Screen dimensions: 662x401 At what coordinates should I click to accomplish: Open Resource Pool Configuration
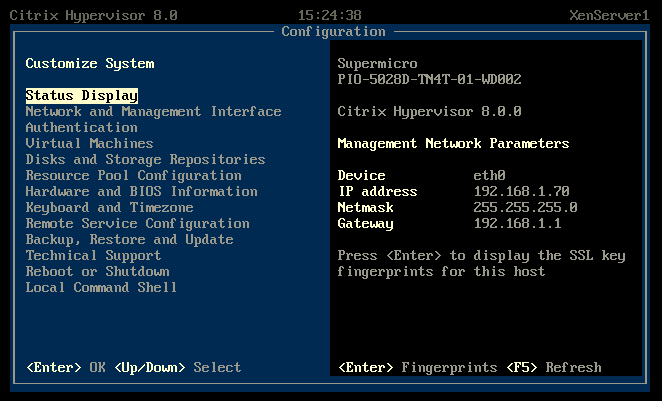(133, 175)
